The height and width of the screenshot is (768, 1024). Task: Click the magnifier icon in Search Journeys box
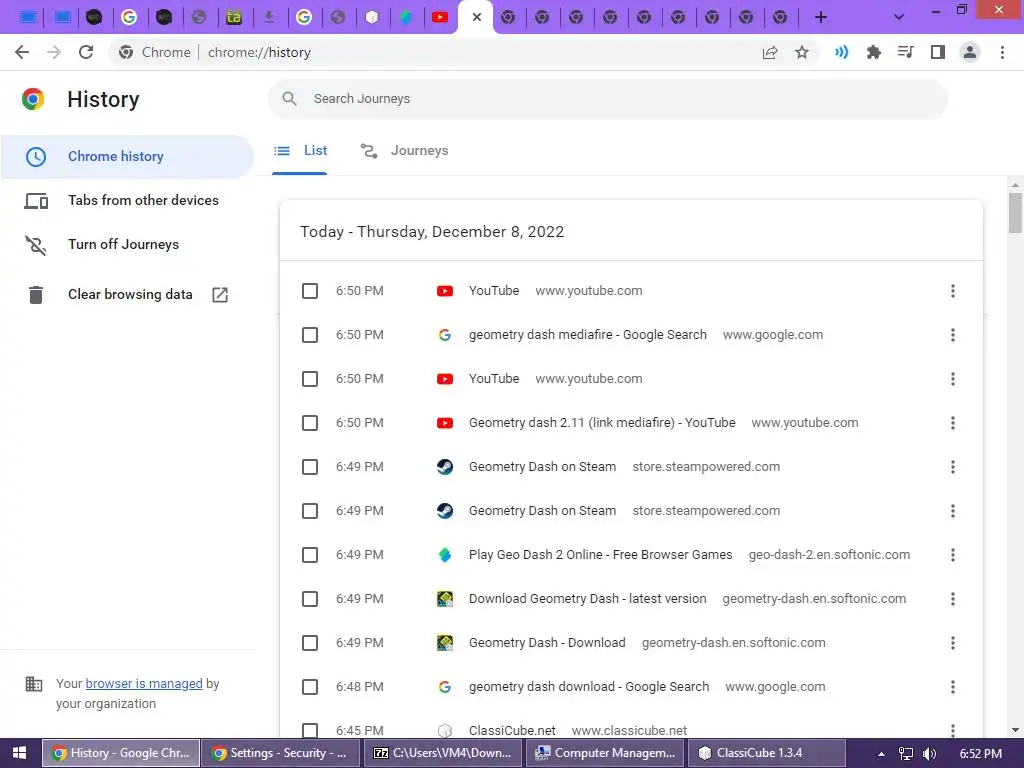pos(289,99)
